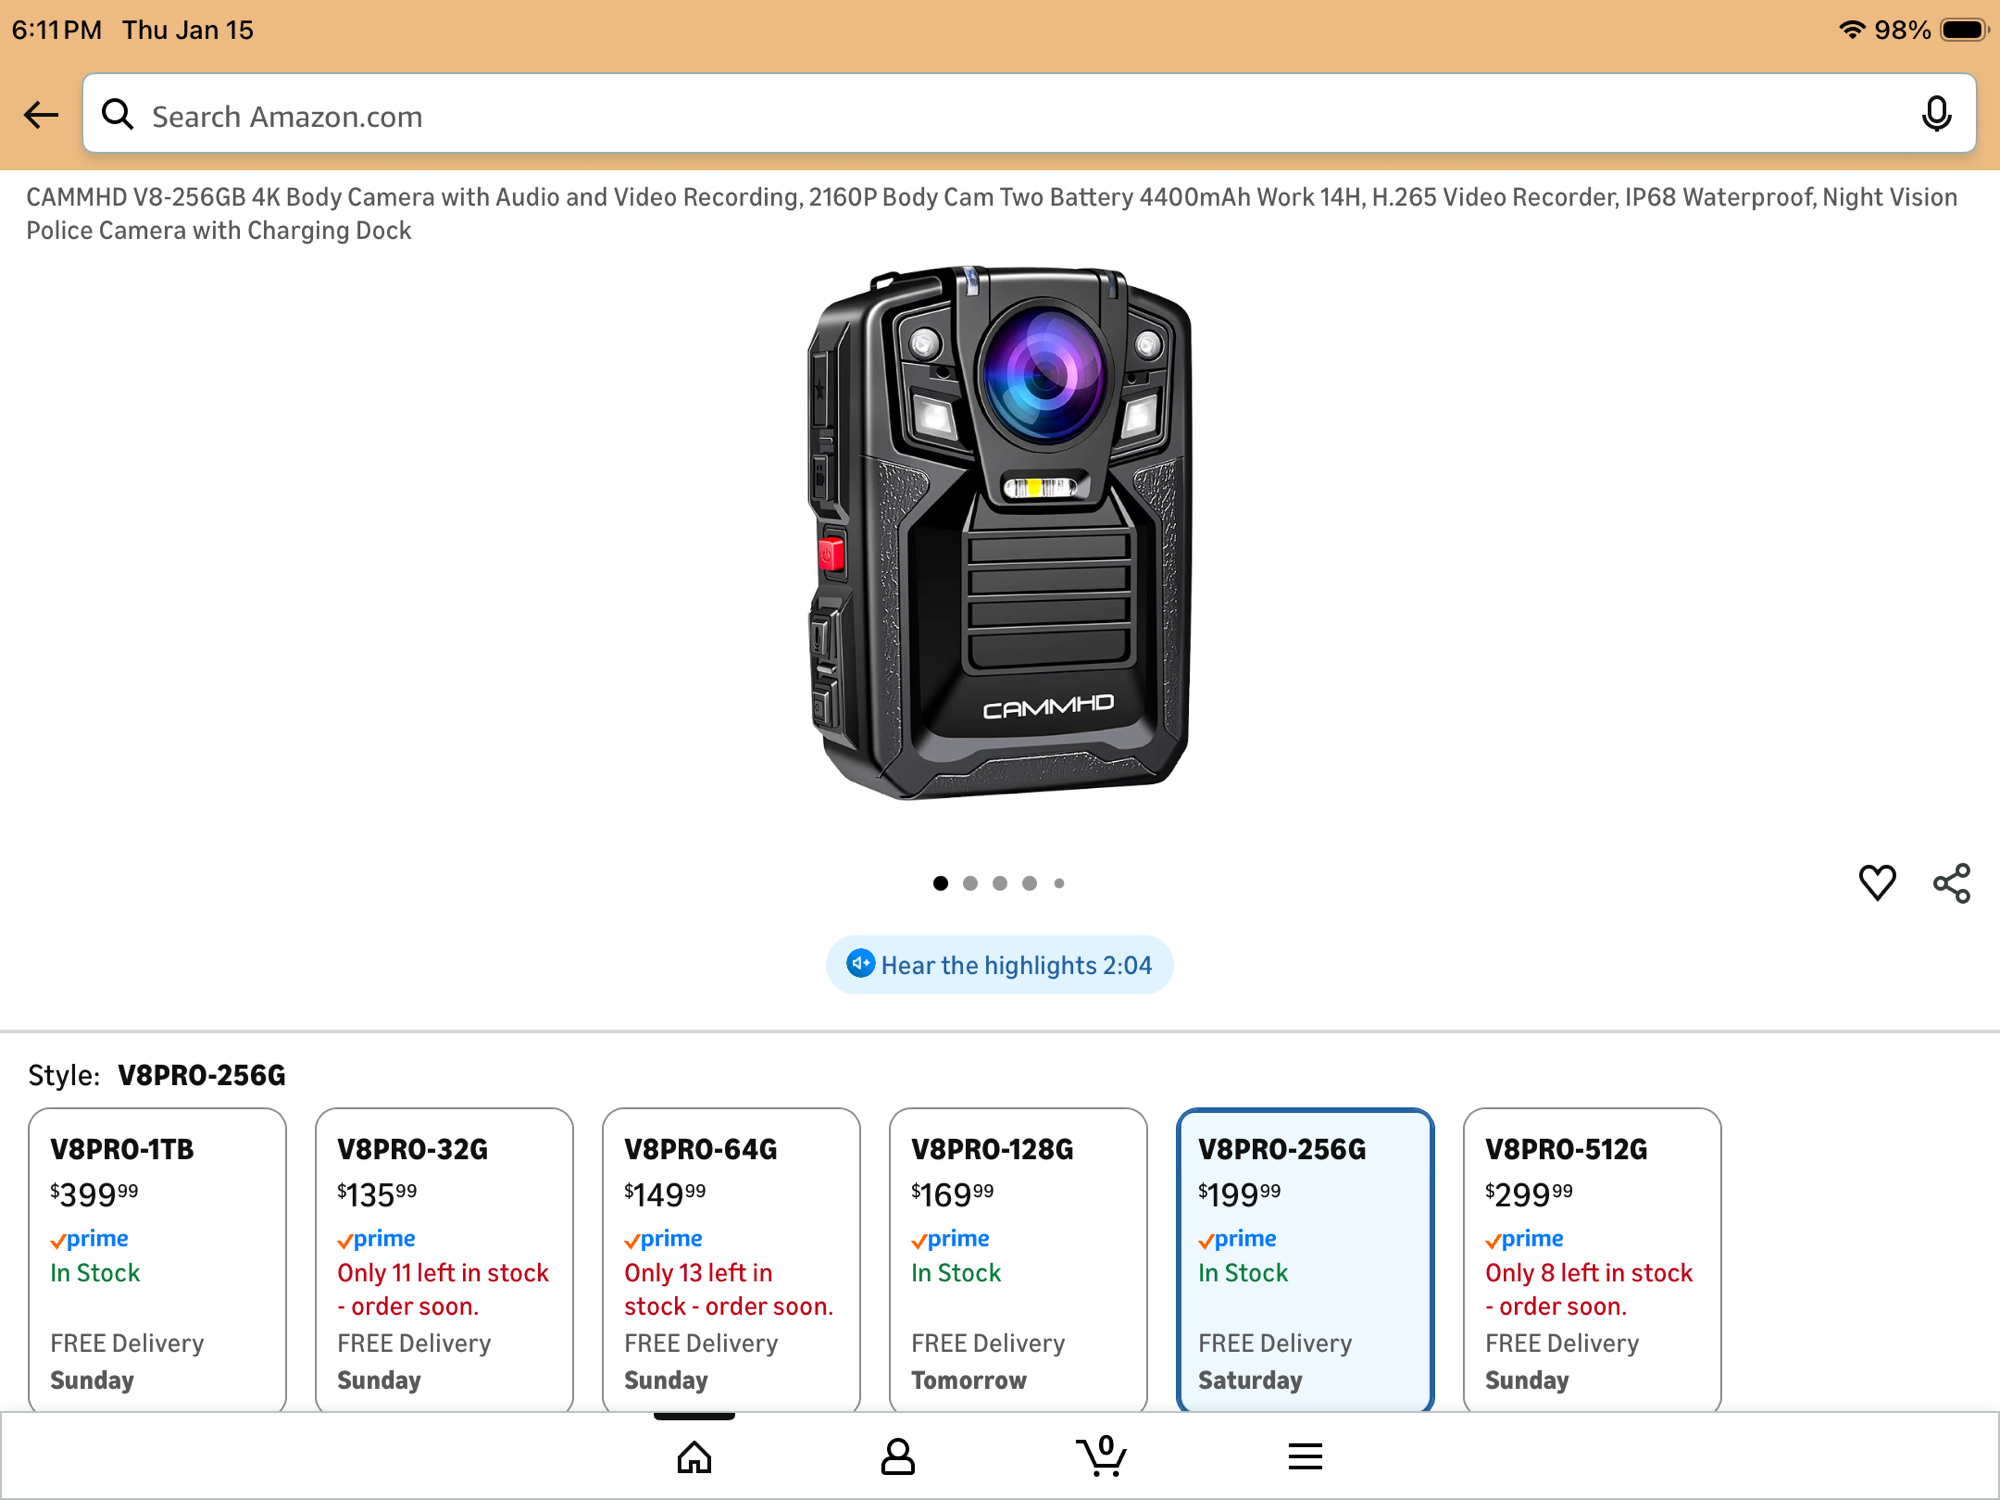Open the Home tab icon
Viewport: 2000px width, 1500px height.
pyautogui.click(x=694, y=1457)
